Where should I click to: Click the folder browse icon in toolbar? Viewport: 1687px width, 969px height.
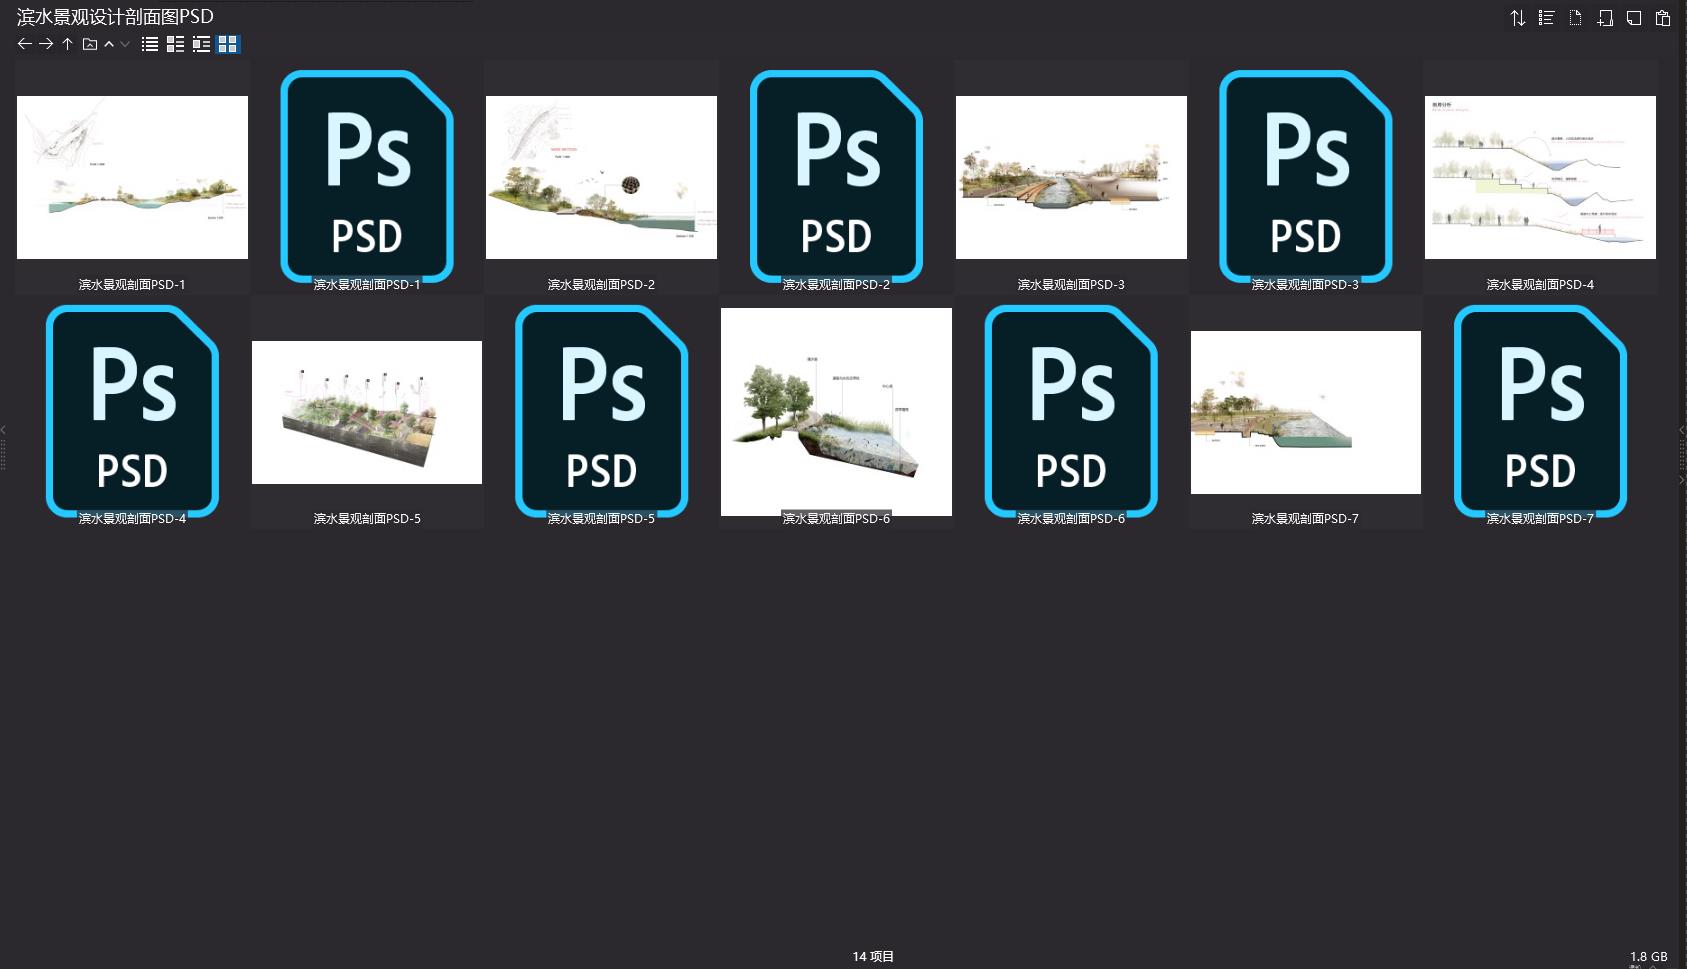click(x=89, y=44)
